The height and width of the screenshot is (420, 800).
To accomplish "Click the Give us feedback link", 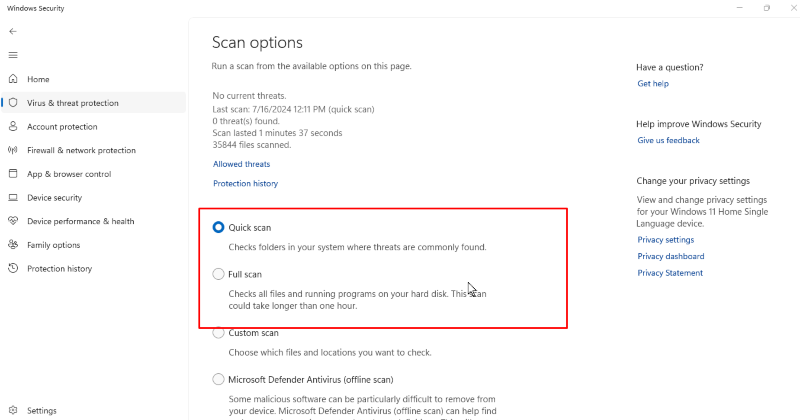I will pyautogui.click(x=668, y=140).
